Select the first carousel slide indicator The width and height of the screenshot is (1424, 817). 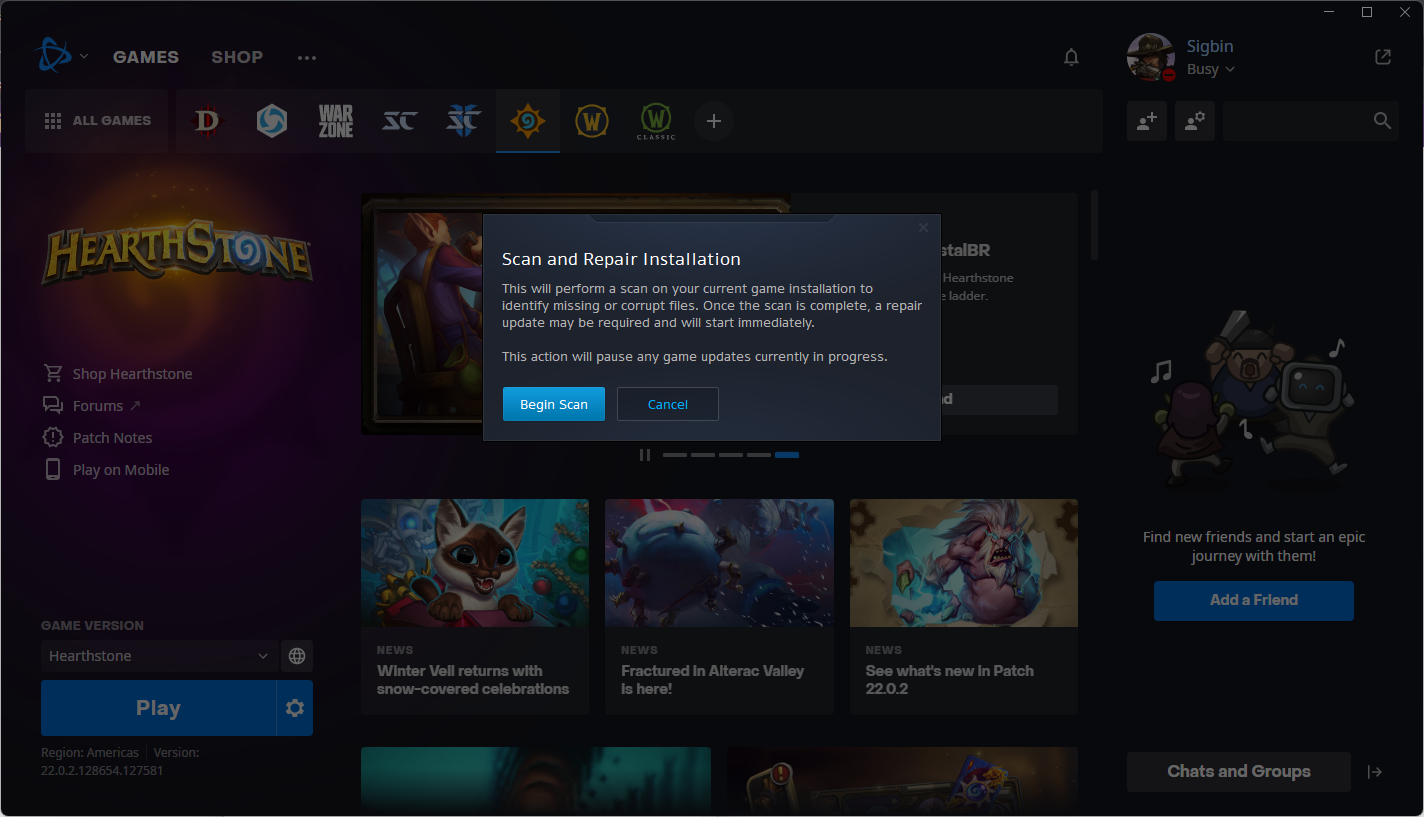(675, 455)
